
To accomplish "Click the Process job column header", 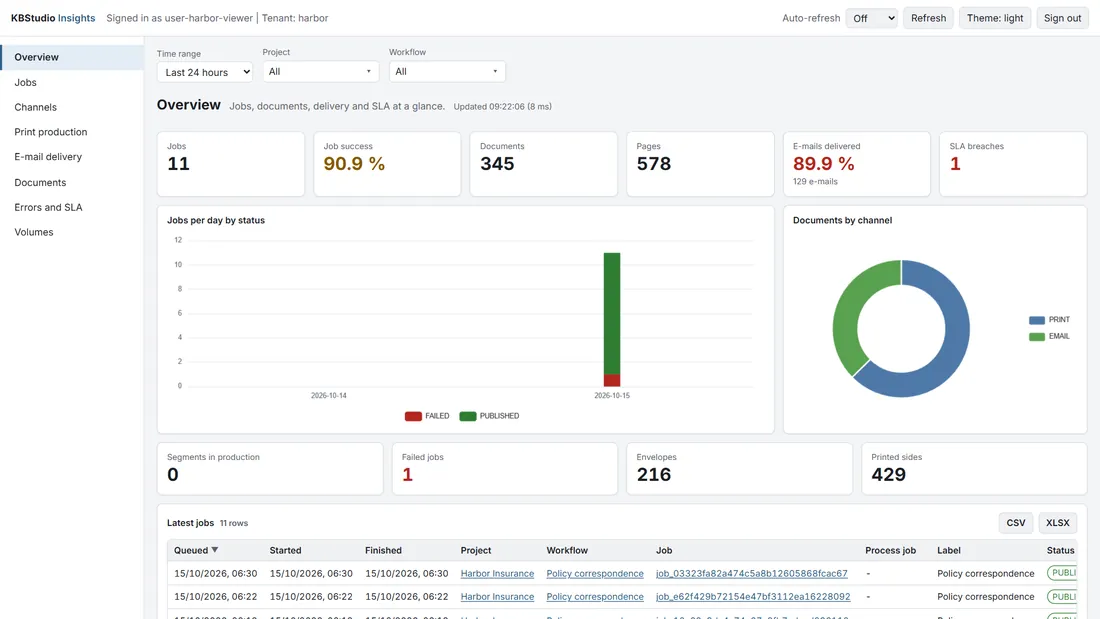I will point(890,550).
